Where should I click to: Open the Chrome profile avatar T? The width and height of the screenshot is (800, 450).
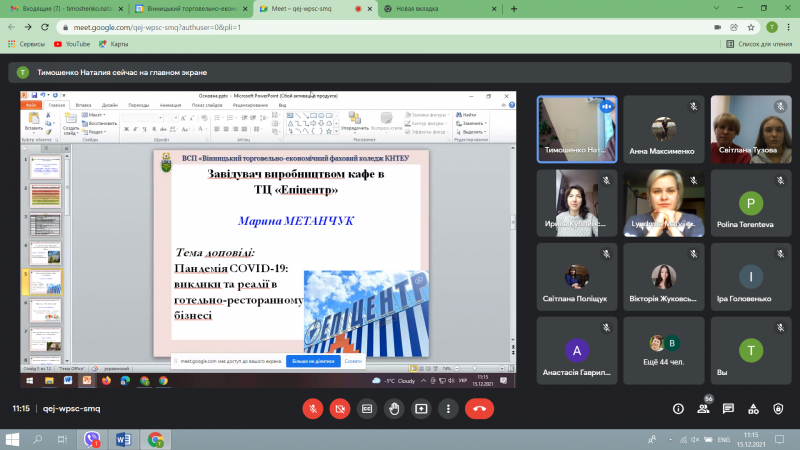772,28
